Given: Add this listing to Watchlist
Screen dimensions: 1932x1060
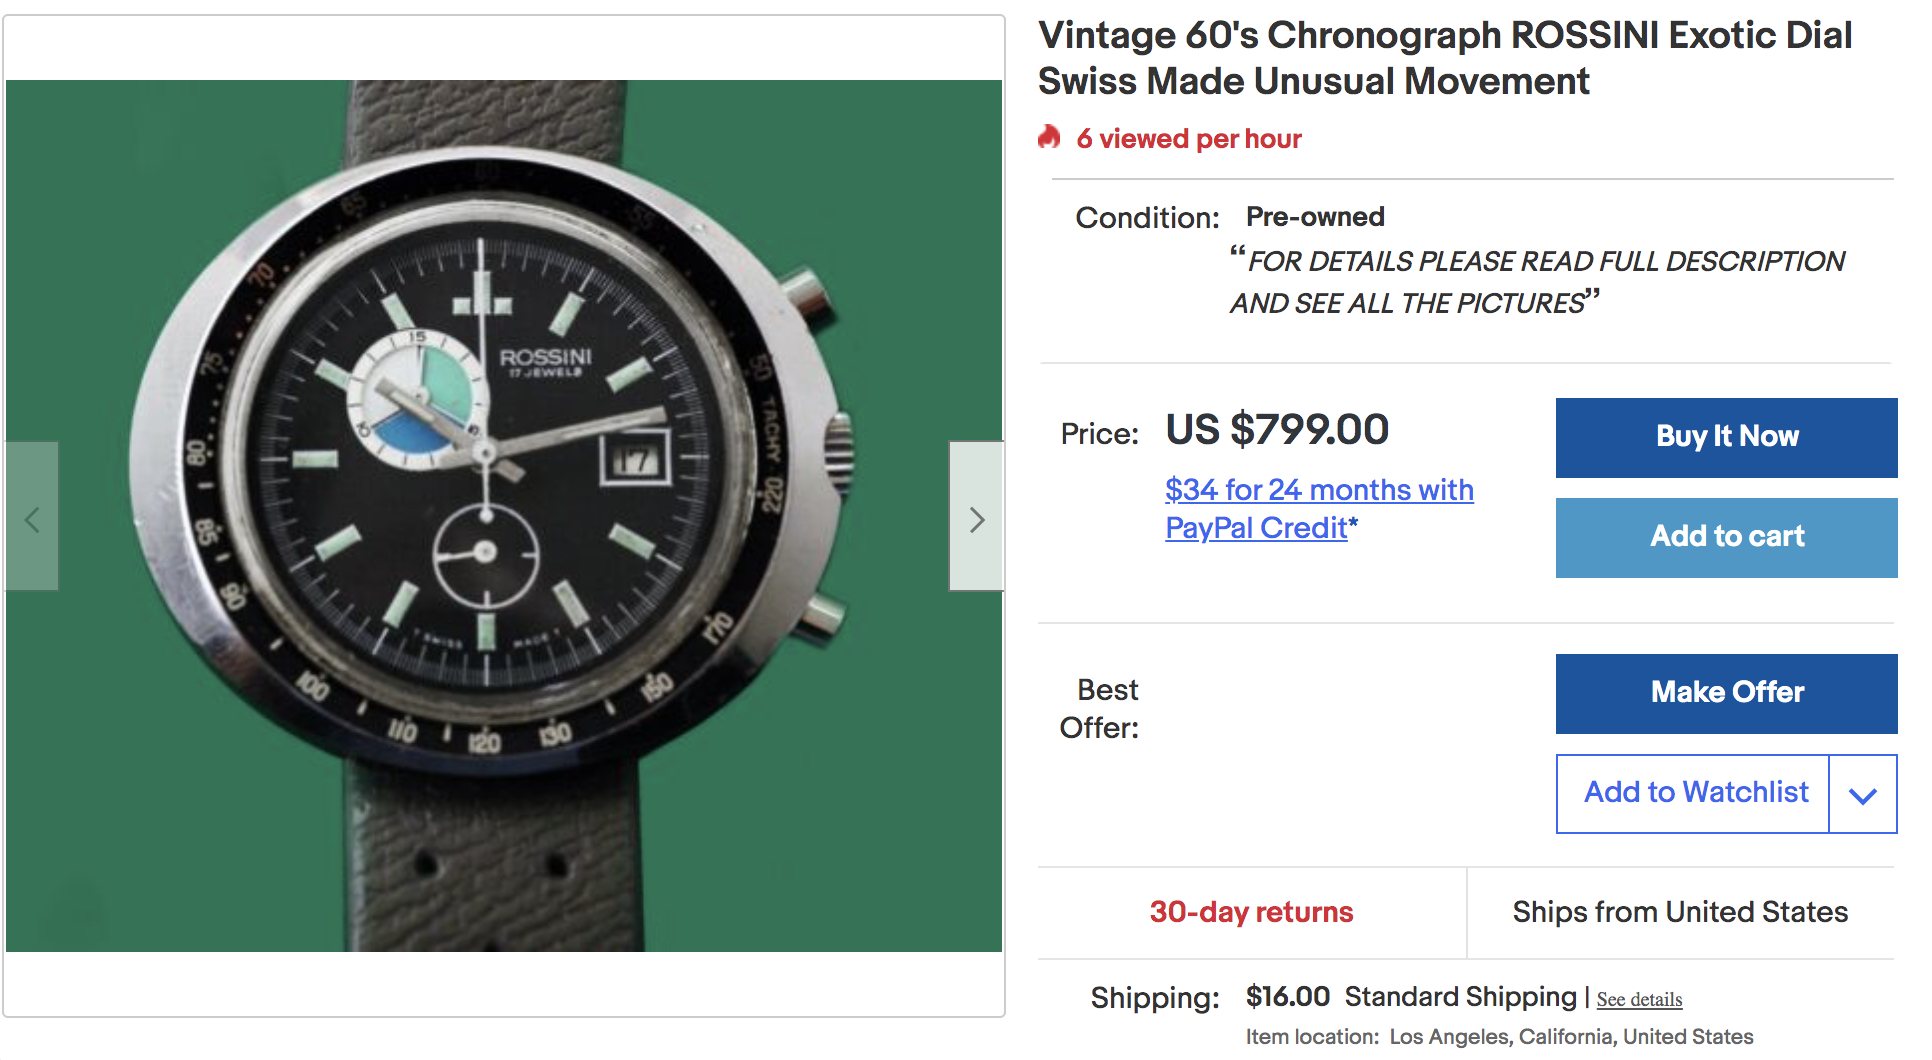Looking at the screenshot, I should coord(1695,793).
